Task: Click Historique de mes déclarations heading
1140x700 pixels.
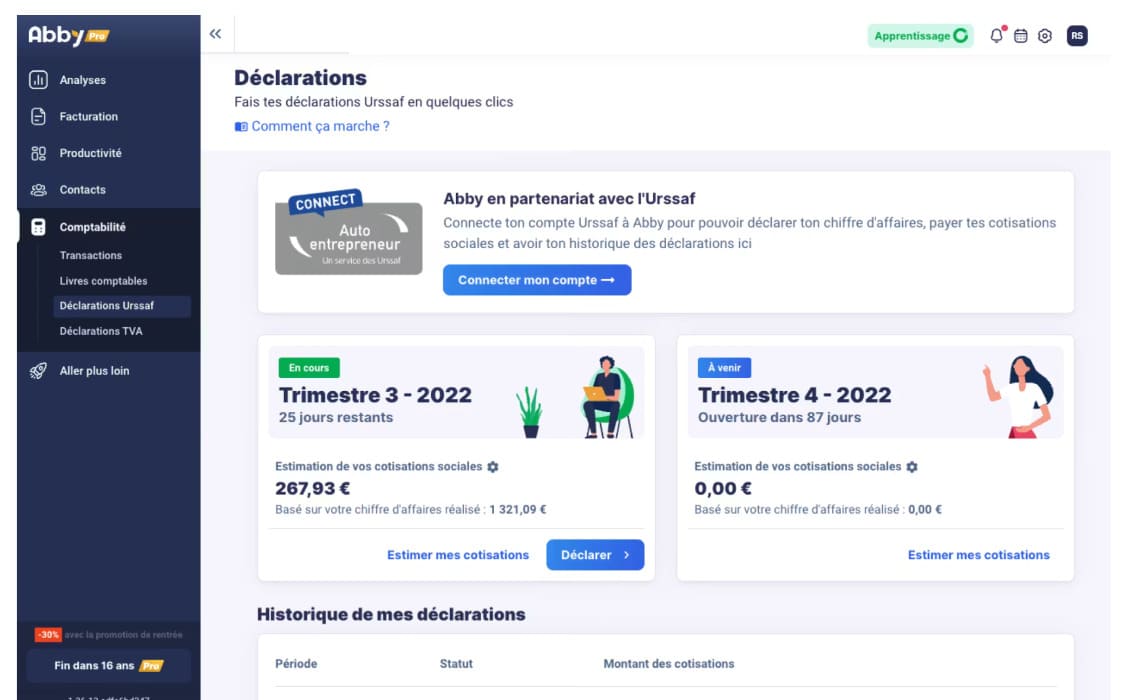Action: (x=391, y=614)
